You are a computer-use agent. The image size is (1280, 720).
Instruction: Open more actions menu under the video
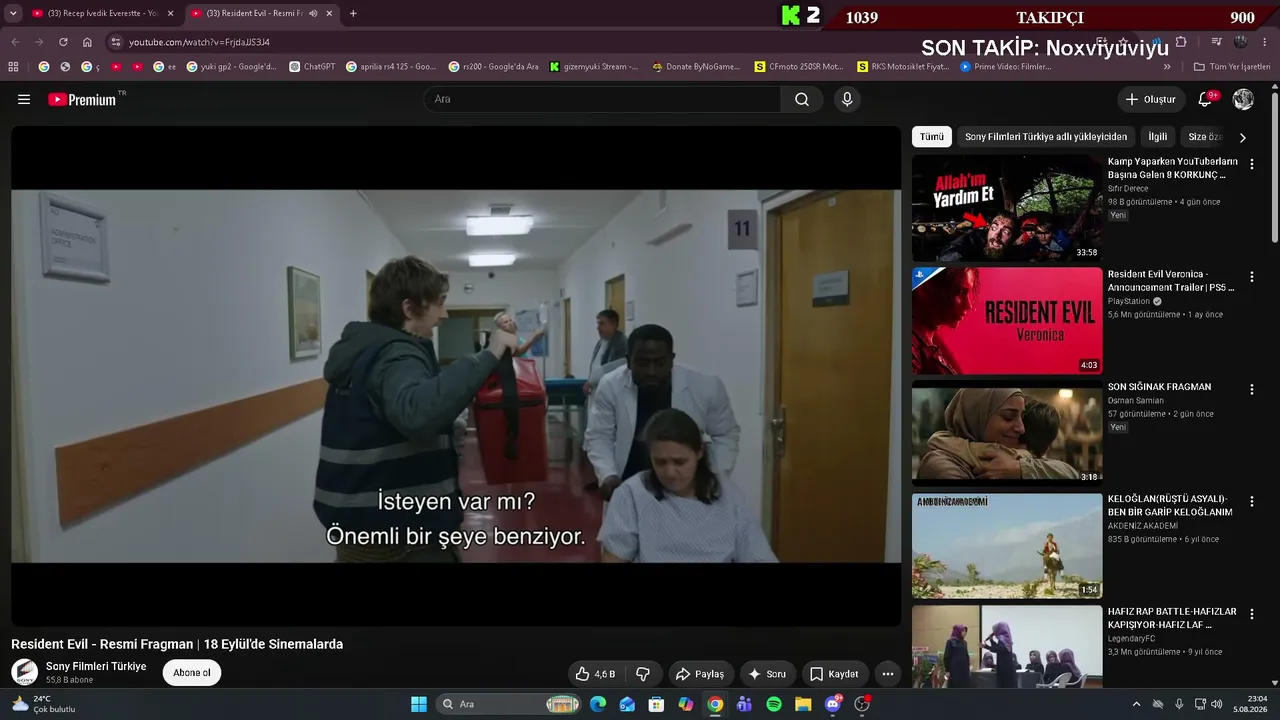[887, 674]
